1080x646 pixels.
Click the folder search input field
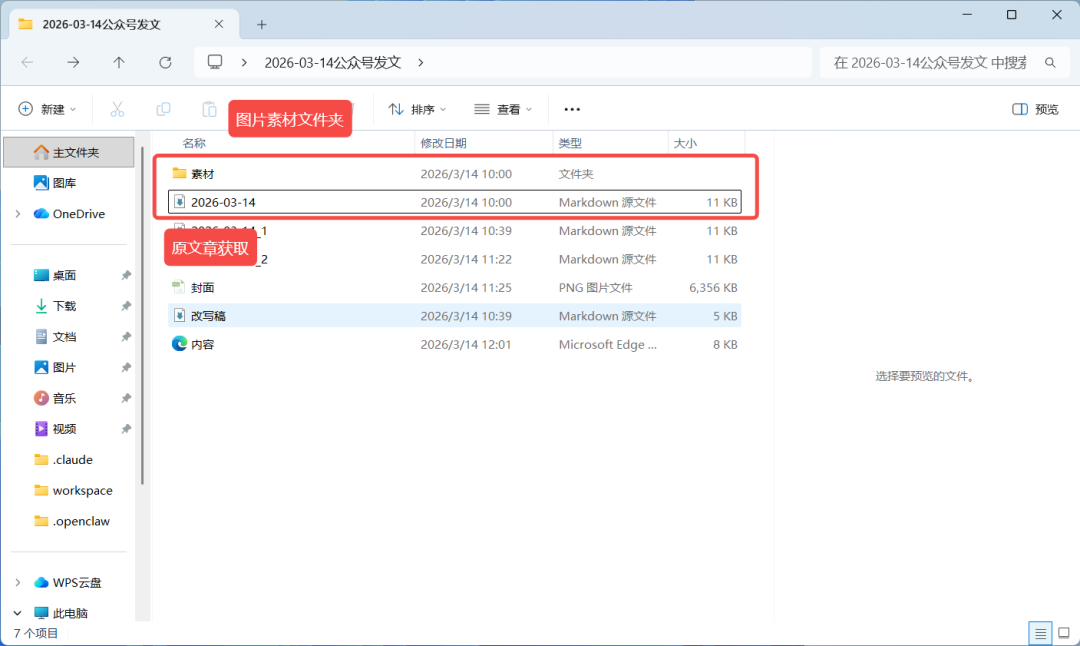[931, 63]
